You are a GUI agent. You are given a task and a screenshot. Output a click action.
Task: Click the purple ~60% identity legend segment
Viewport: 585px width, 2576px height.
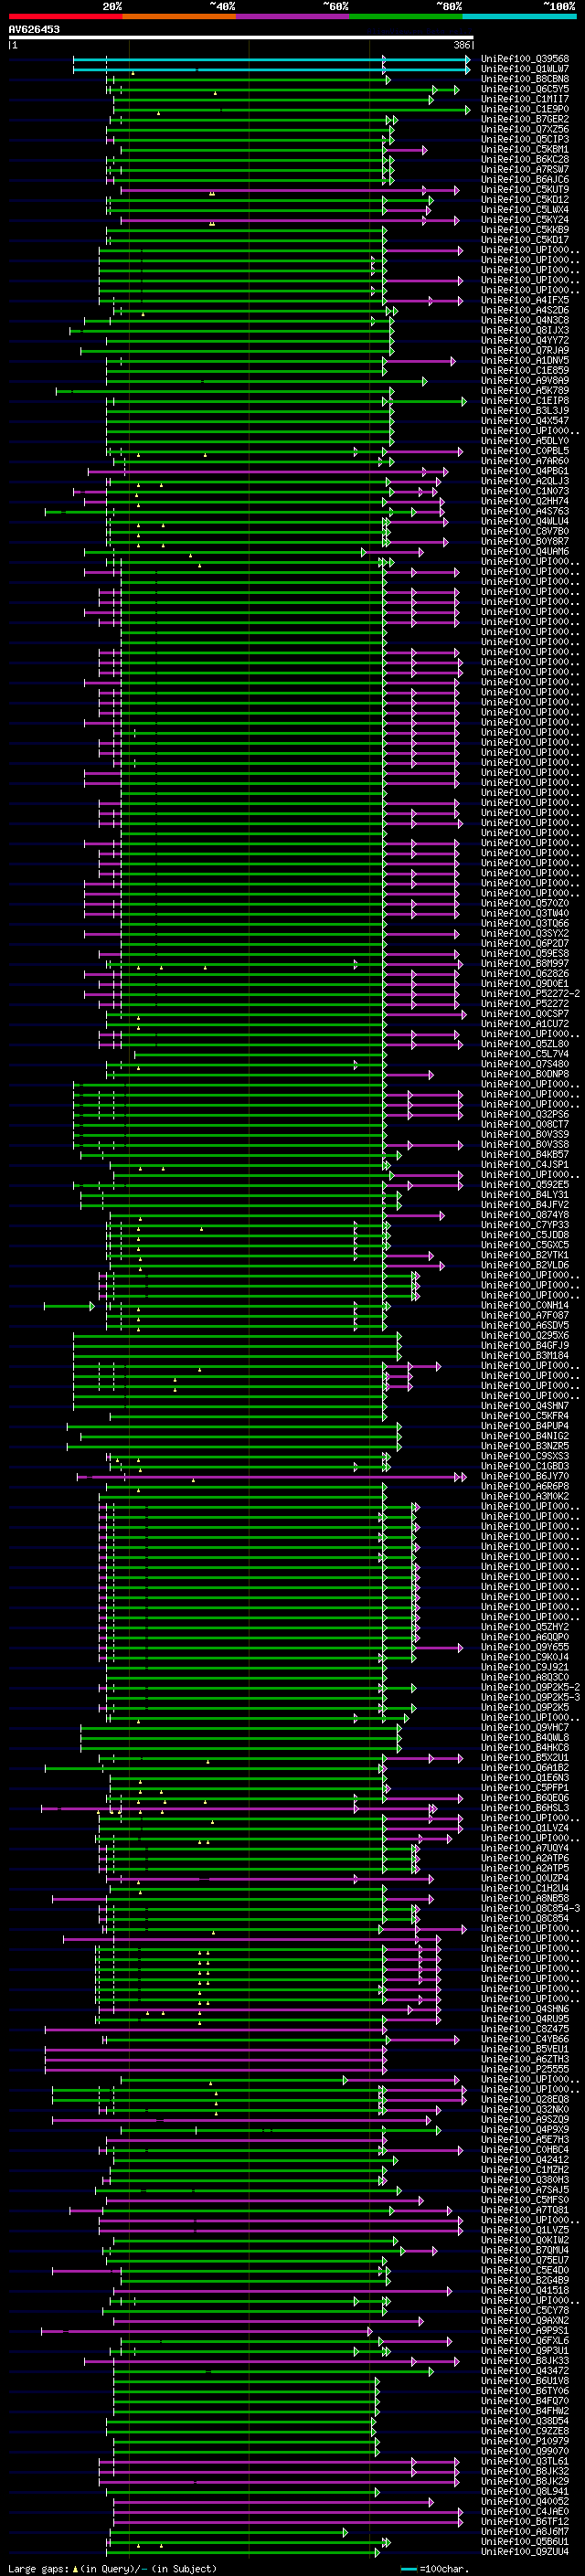click(292, 16)
